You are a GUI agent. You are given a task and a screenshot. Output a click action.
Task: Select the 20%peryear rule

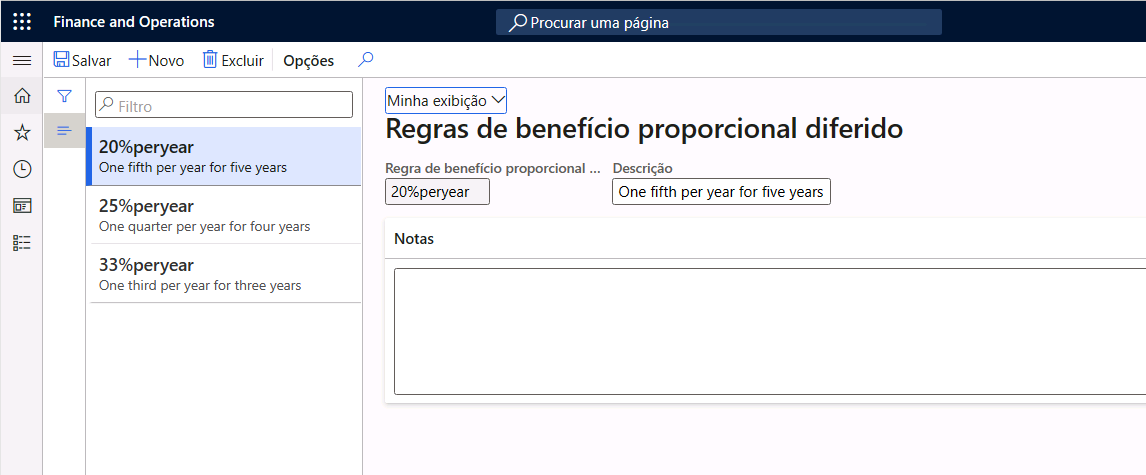pos(224,156)
